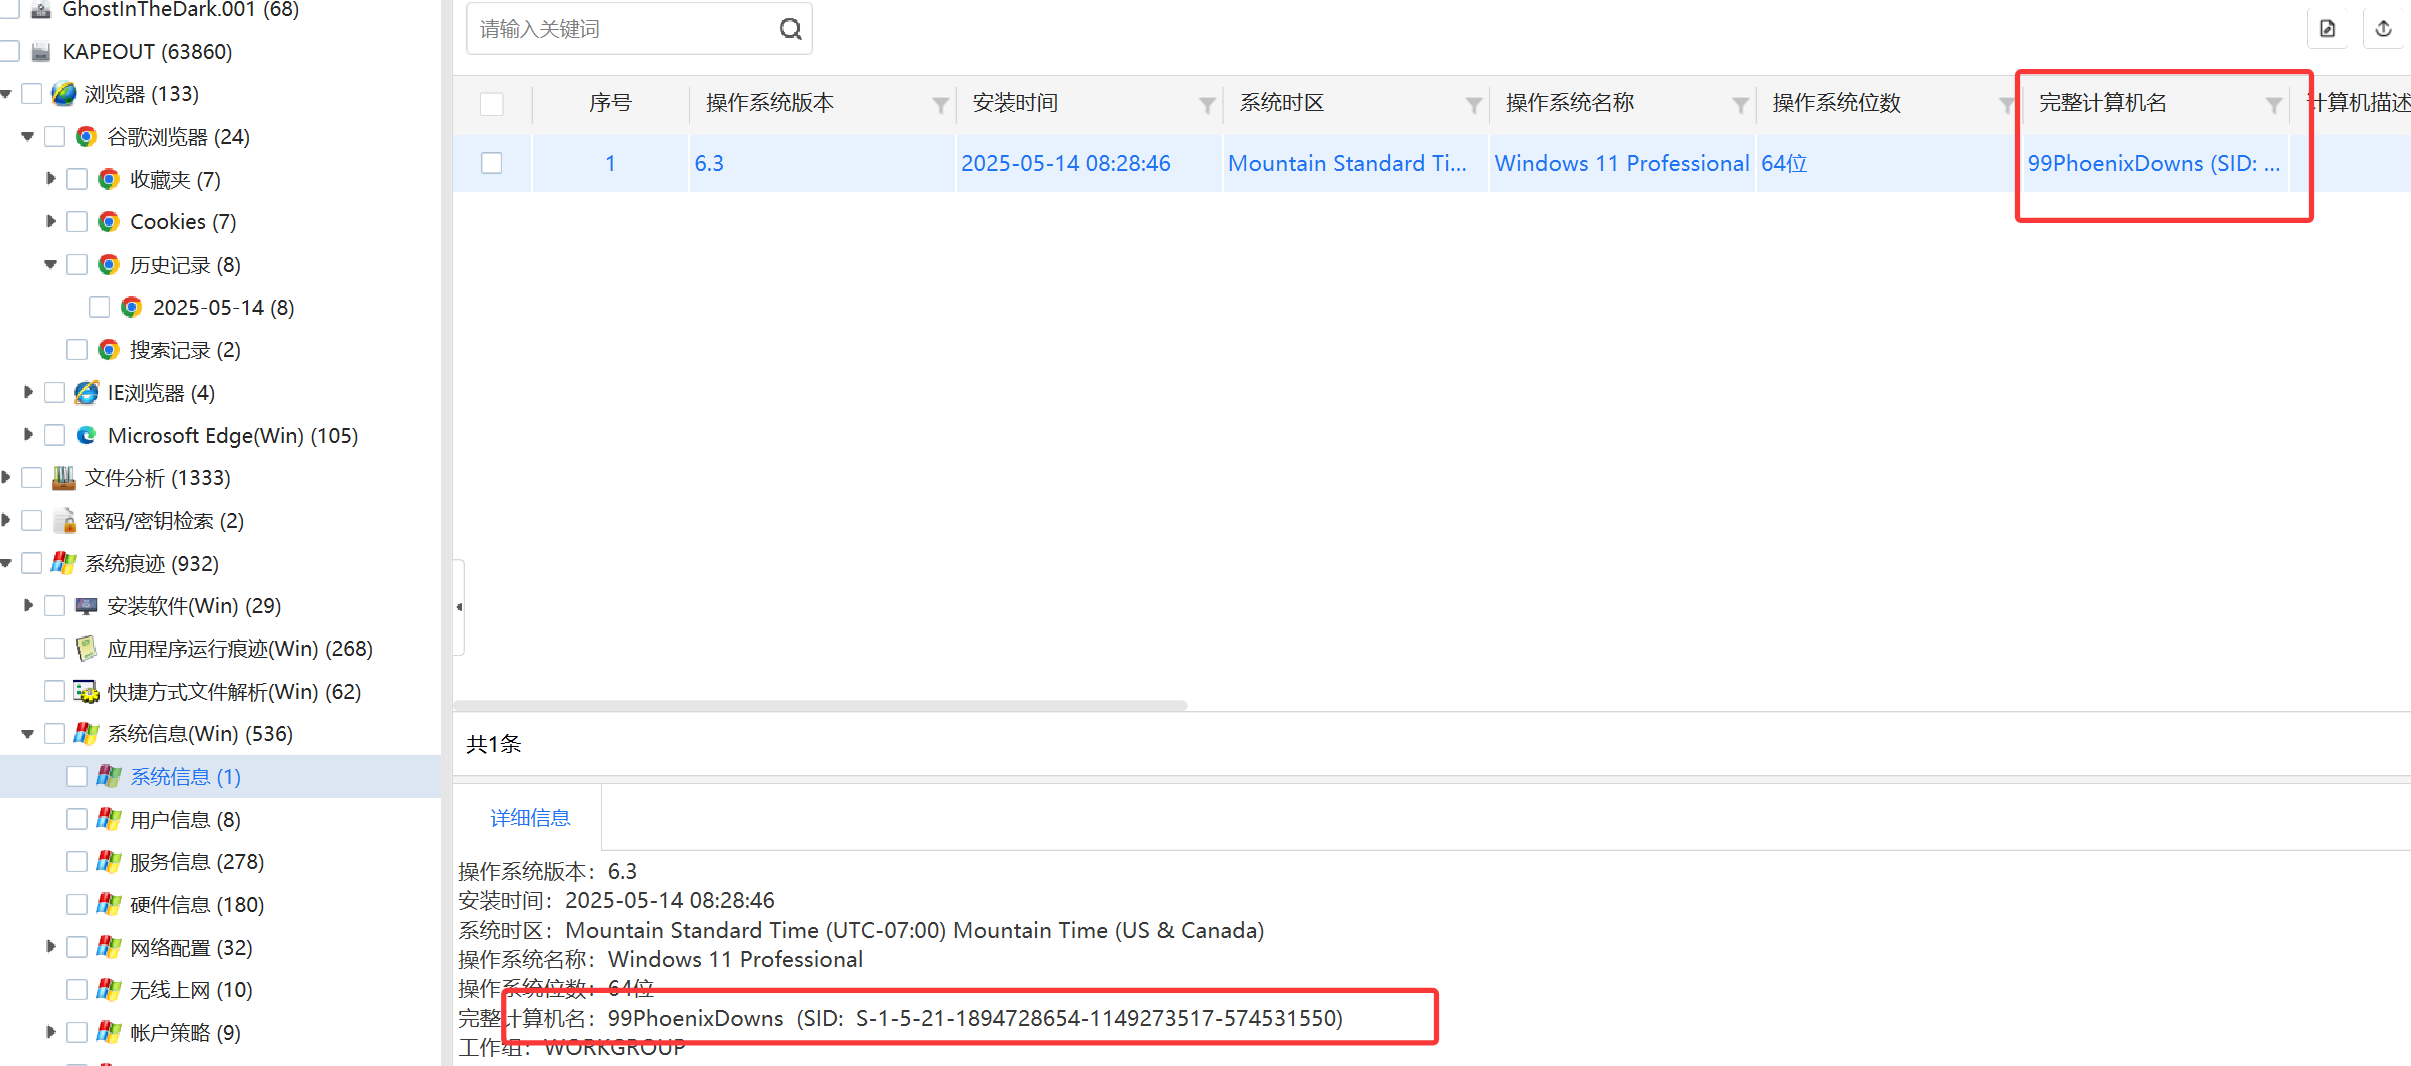Click the left panel collapse handle arrow

[x=459, y=607]
